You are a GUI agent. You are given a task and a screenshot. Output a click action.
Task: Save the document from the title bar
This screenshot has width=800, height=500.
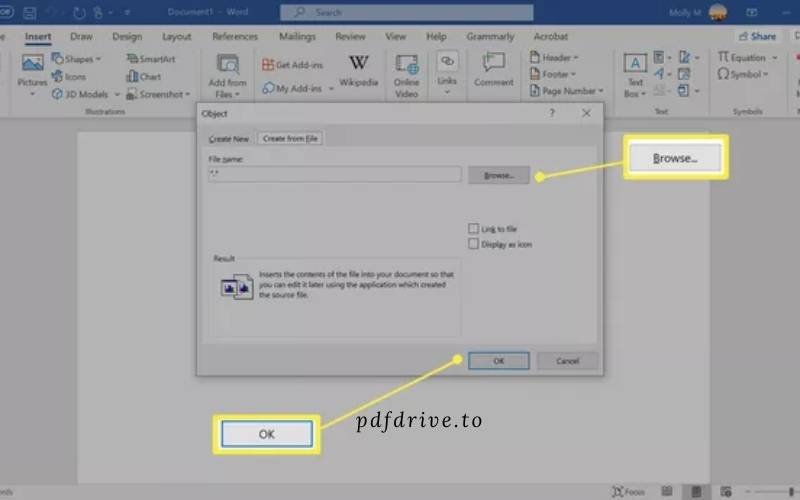(30, 12)
